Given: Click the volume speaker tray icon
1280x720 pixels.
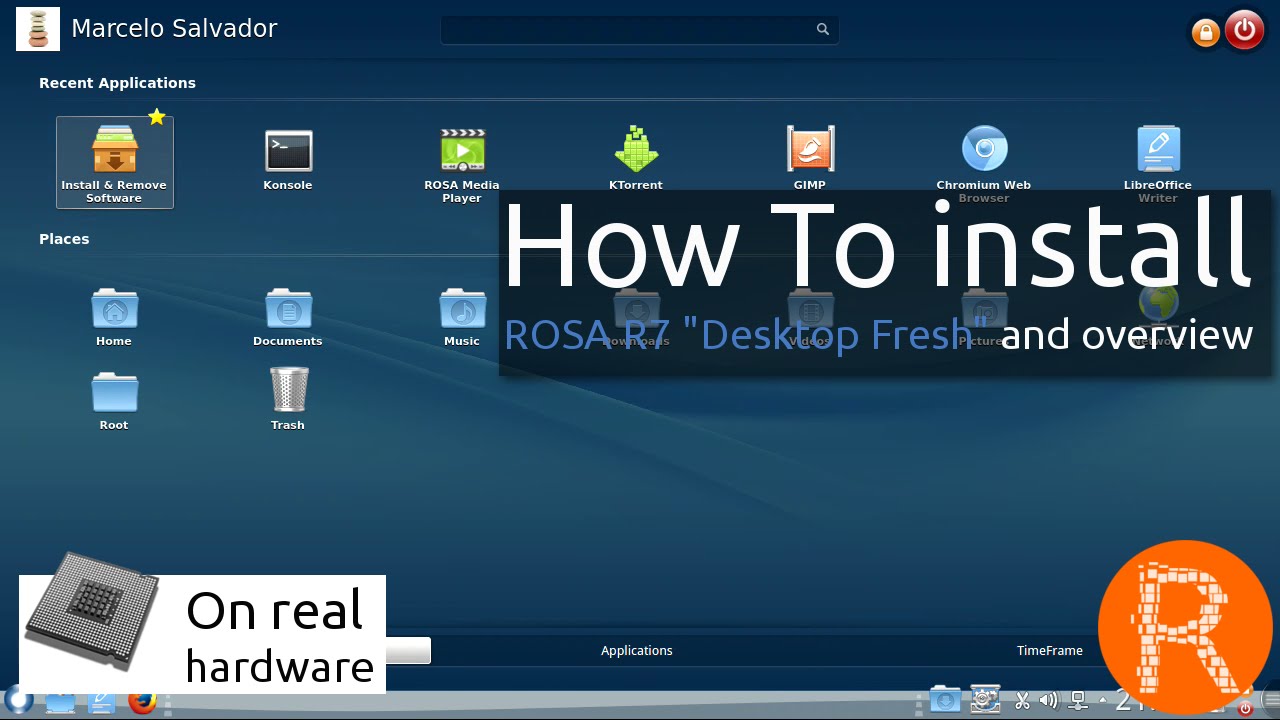Looking at the screenshot, I should pyautogui.click(x=1048, y=701).
